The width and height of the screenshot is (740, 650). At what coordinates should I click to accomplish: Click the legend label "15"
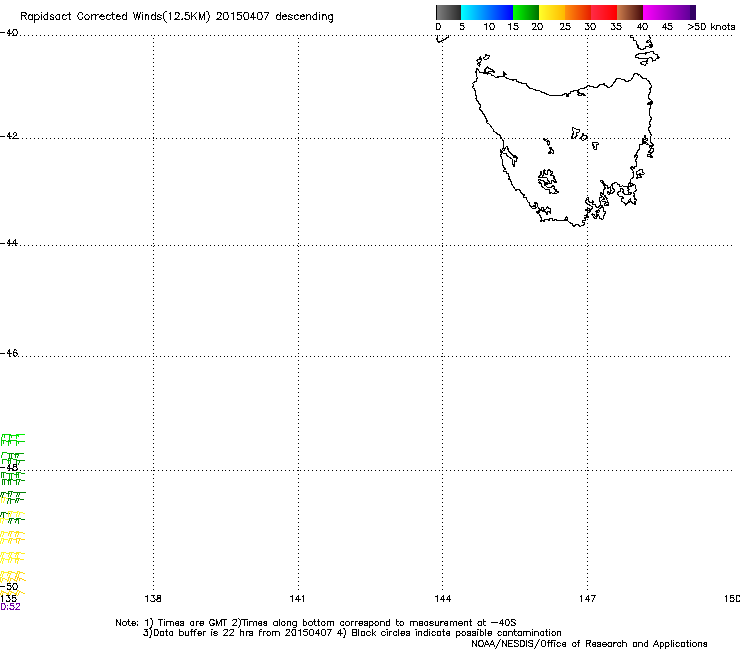pyautogui.click(x=513, y=27)
